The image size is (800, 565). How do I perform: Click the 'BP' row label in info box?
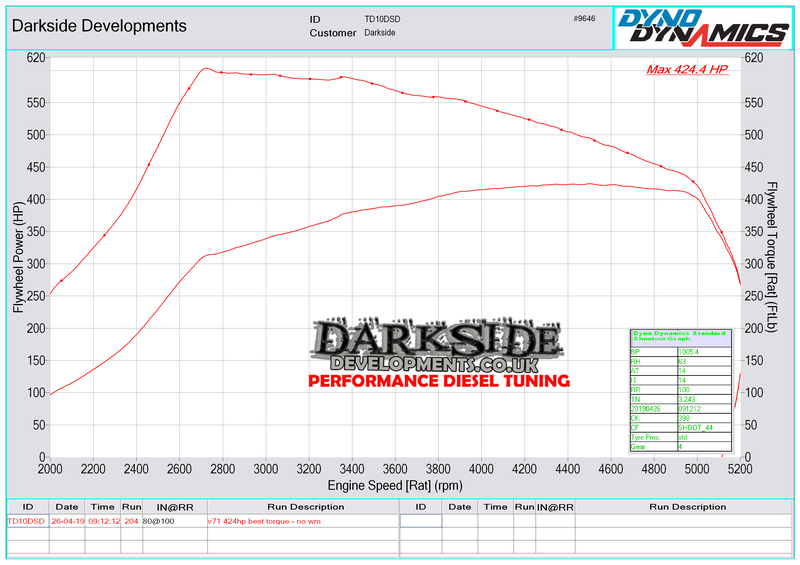pyautogui.click(x=635, y=352)
